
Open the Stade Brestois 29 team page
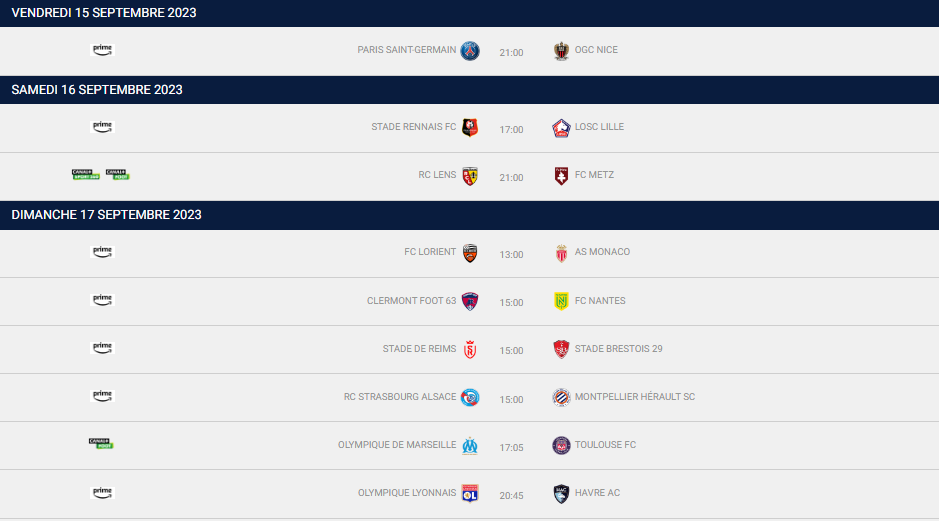point(619,349)
